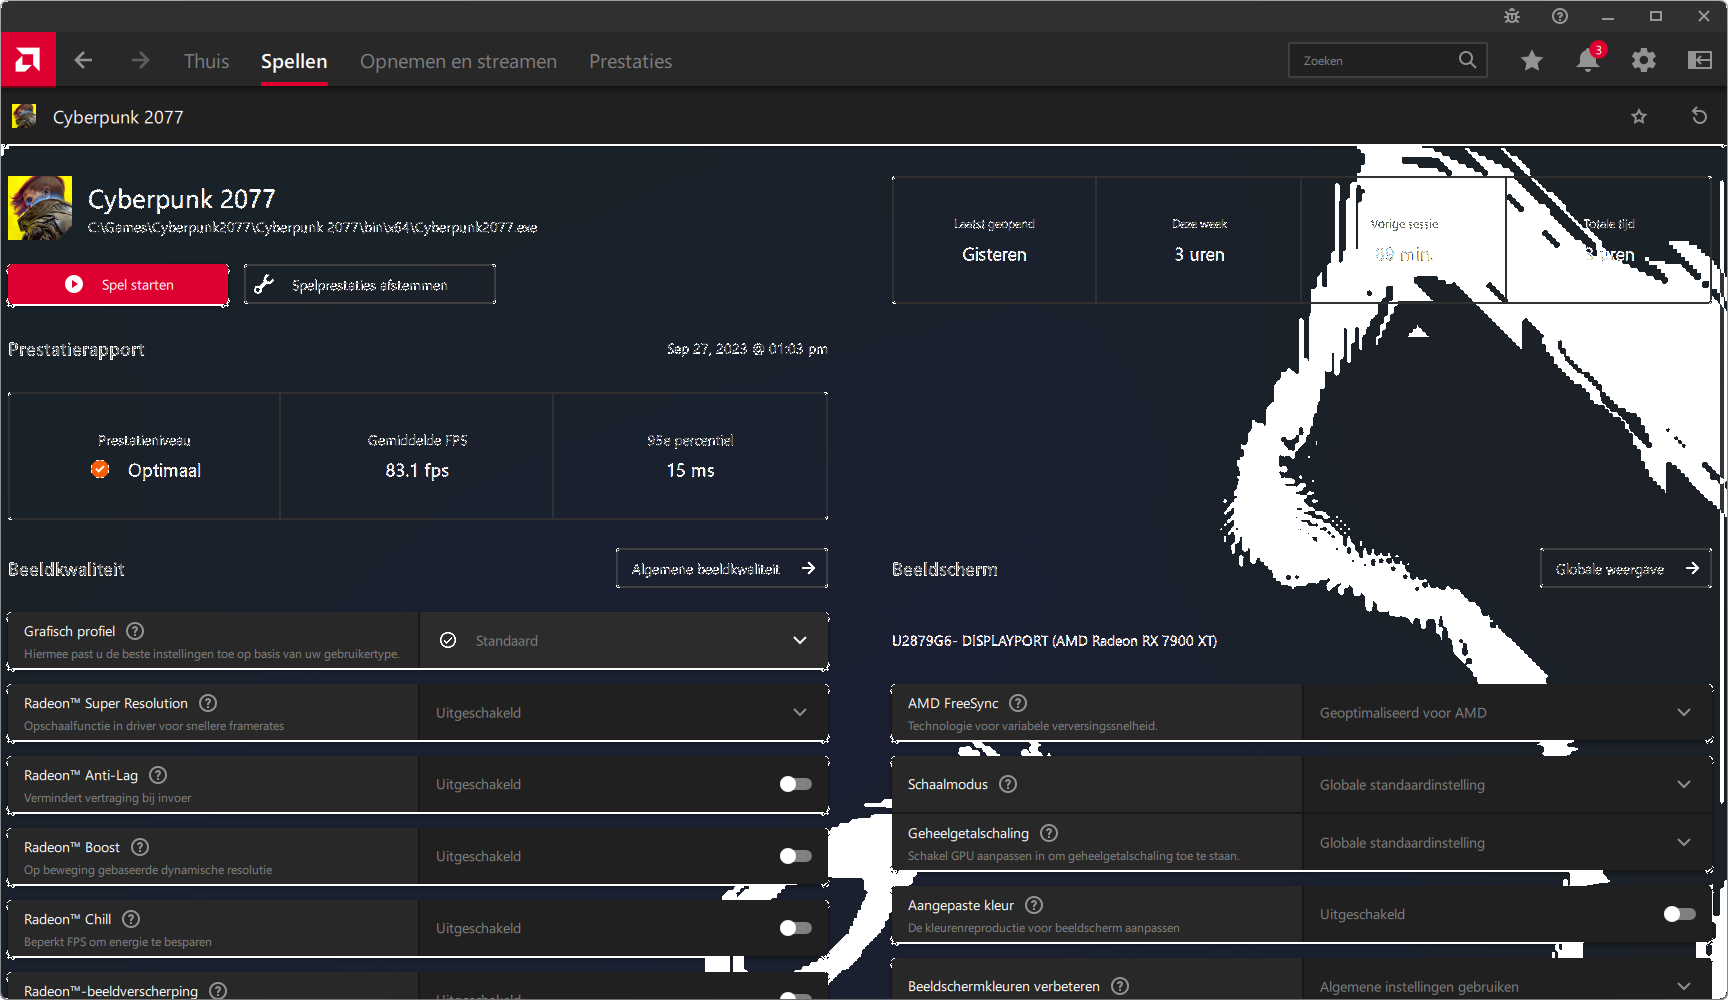Show help for Radeon Anti-Lag
The height and width of the screenshot is (1000, 1728).
click(158, 775)
